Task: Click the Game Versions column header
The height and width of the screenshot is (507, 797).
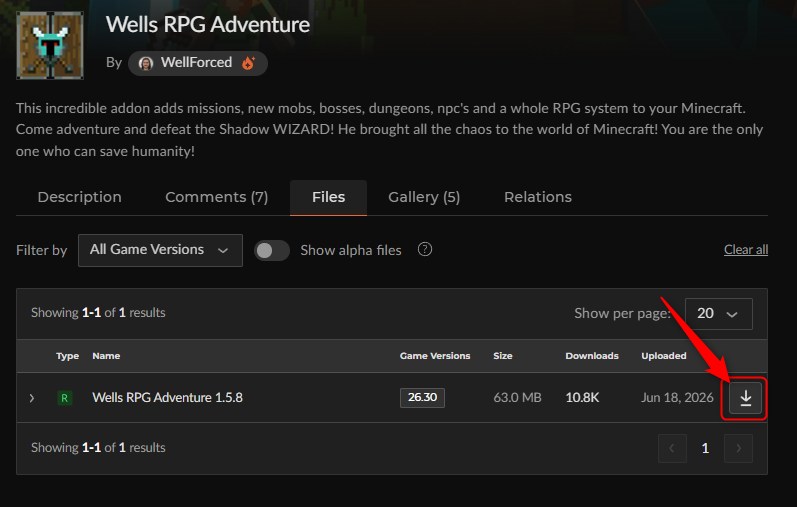Action: click(x=435, y=356)
